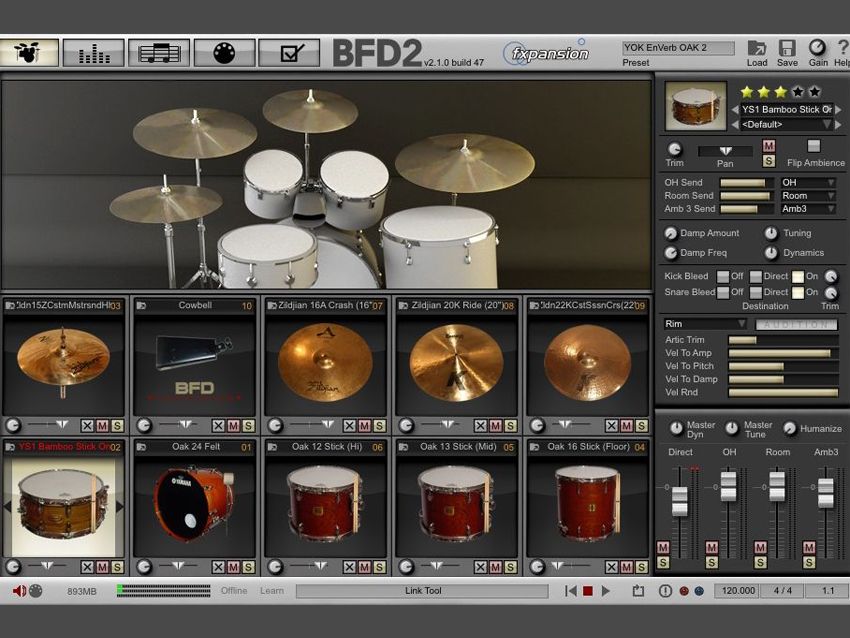Click the Master Tune knob
Image resolution: width=850 pixels, height=638 pixels.
tap(732, 428)
